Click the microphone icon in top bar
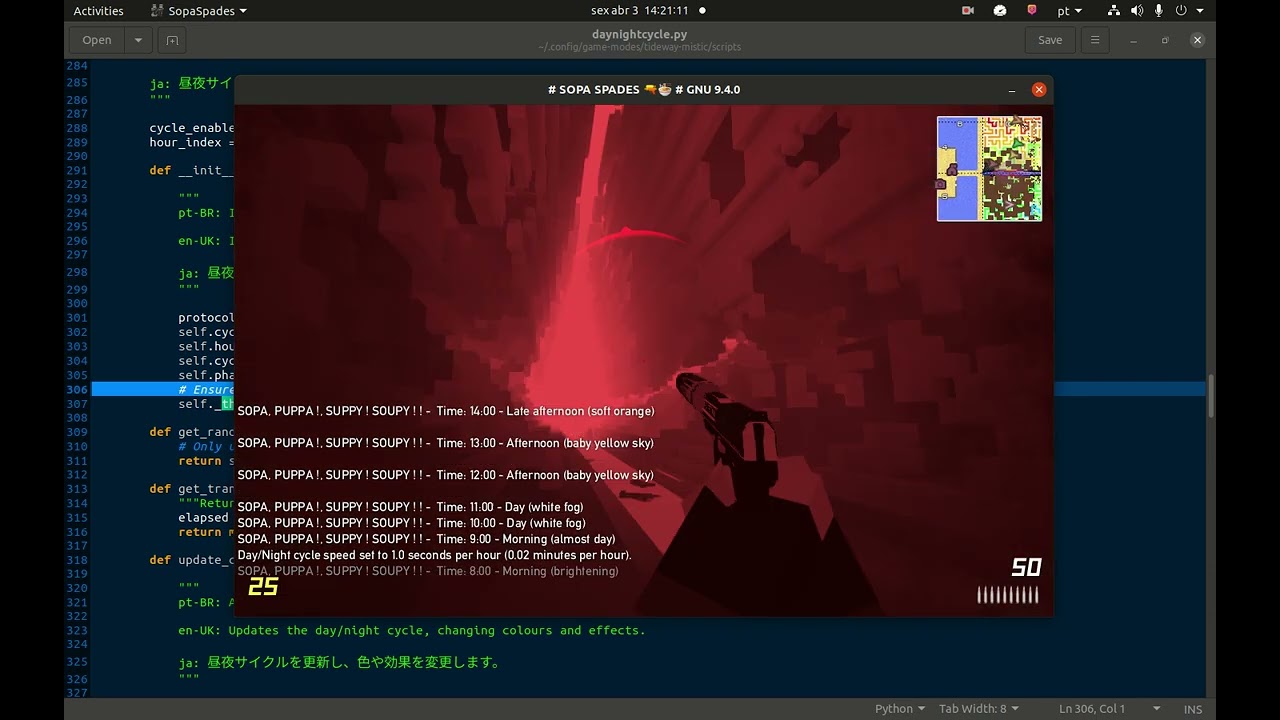The image size is (1280, 720). pyautogui.click(x=1159, y=11)
